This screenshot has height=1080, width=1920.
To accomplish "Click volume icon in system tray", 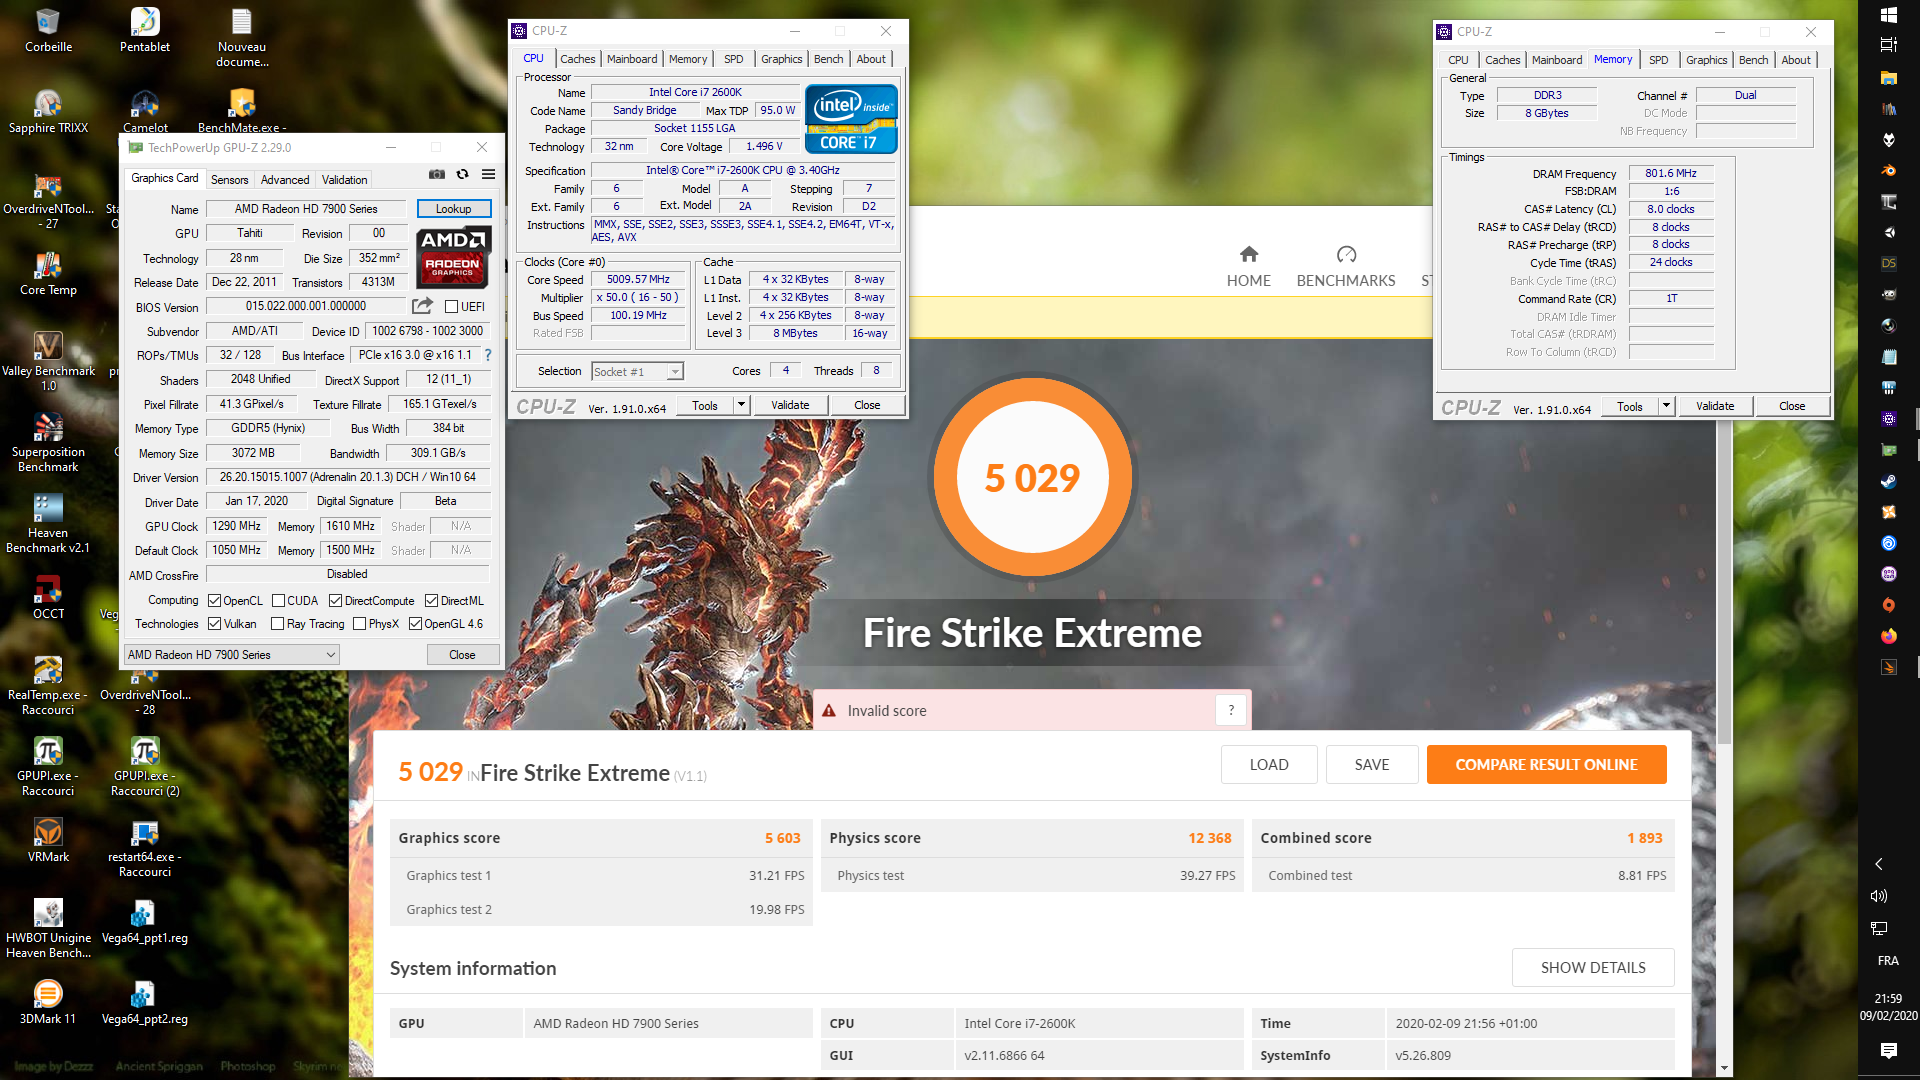I will click(x=1879, y=896).
